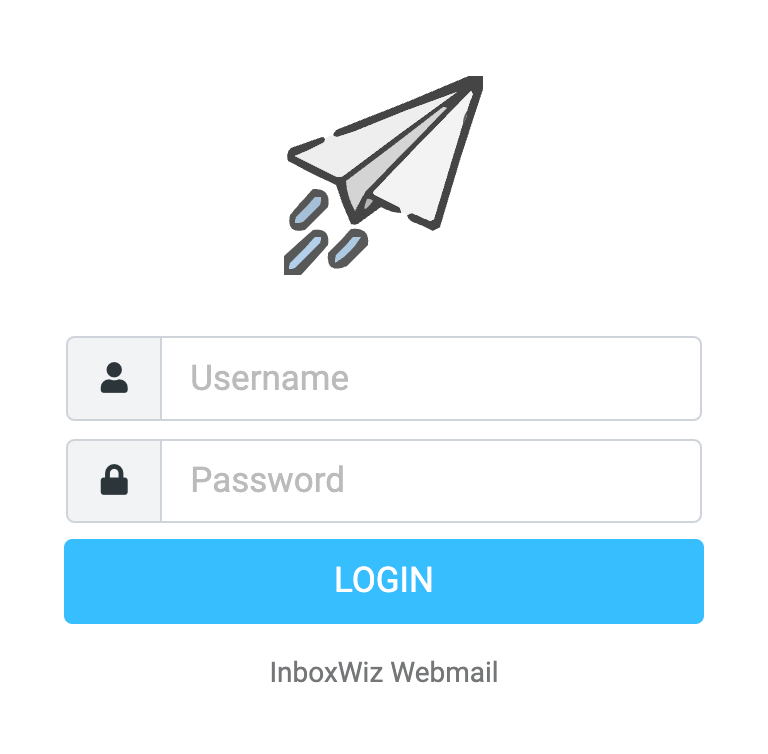
Task: Click the gray box beside Username
Action: [114, 378]
